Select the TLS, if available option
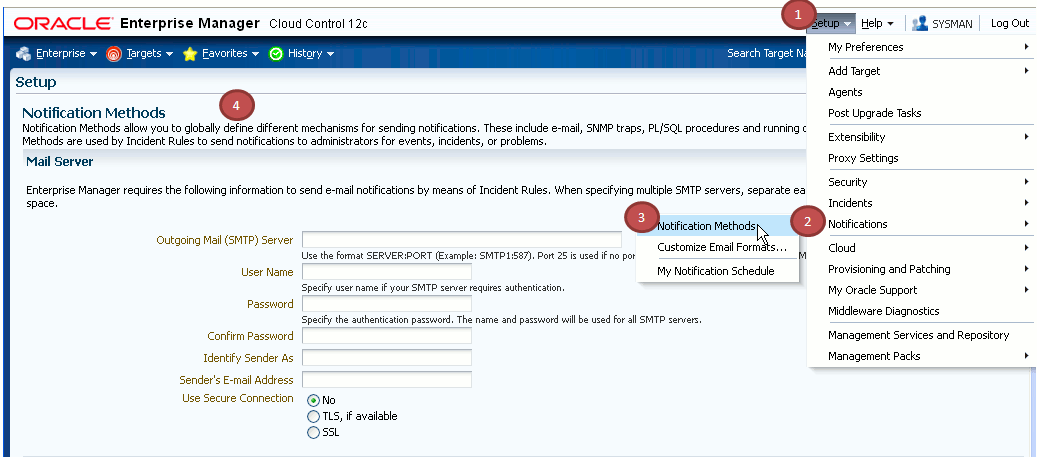This screenshot has height=457, width=1037. click(x=313, y=416)
